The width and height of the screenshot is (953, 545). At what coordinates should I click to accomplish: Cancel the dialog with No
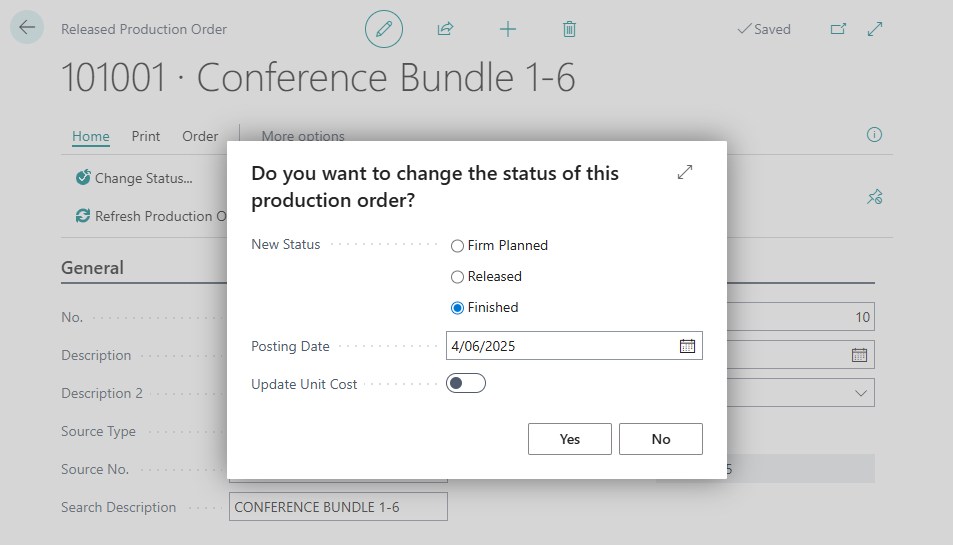click(x=661, y=439)
